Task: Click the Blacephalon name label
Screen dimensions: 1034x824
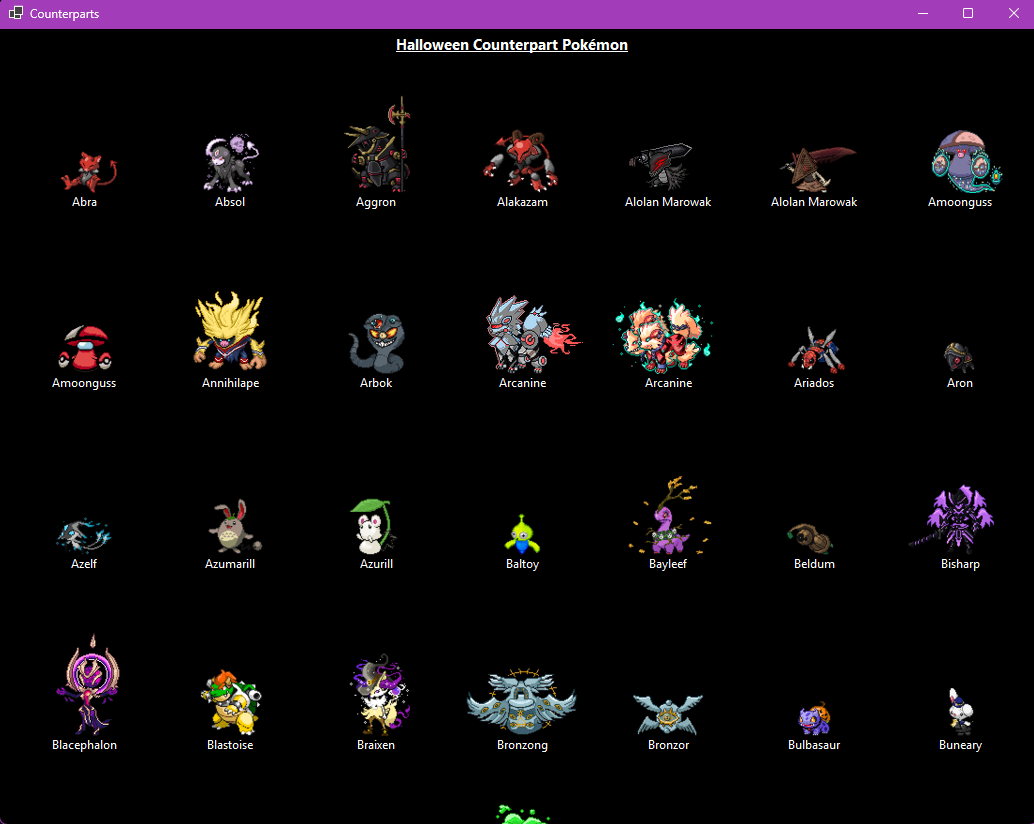Action: coord(84,745)
